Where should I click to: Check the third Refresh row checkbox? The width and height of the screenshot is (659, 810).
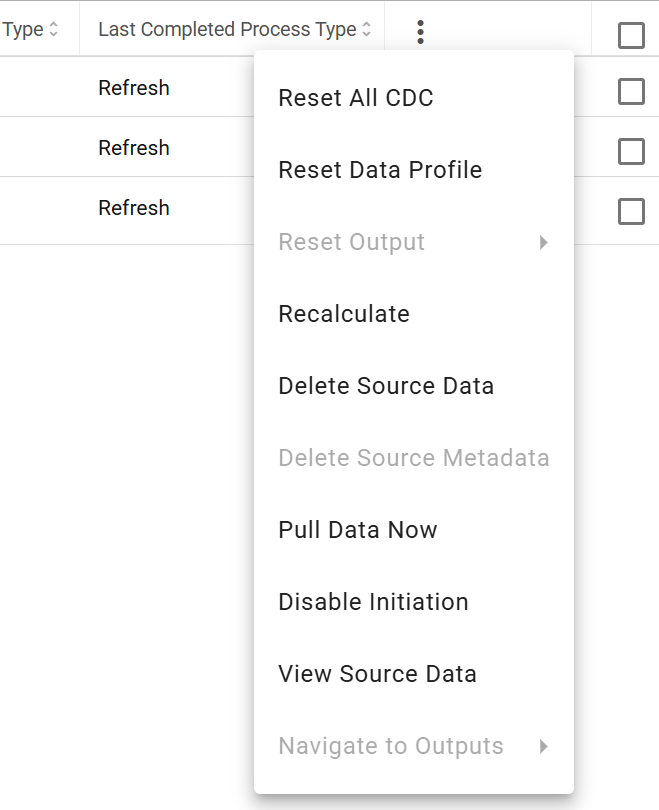tap(631, 211)
